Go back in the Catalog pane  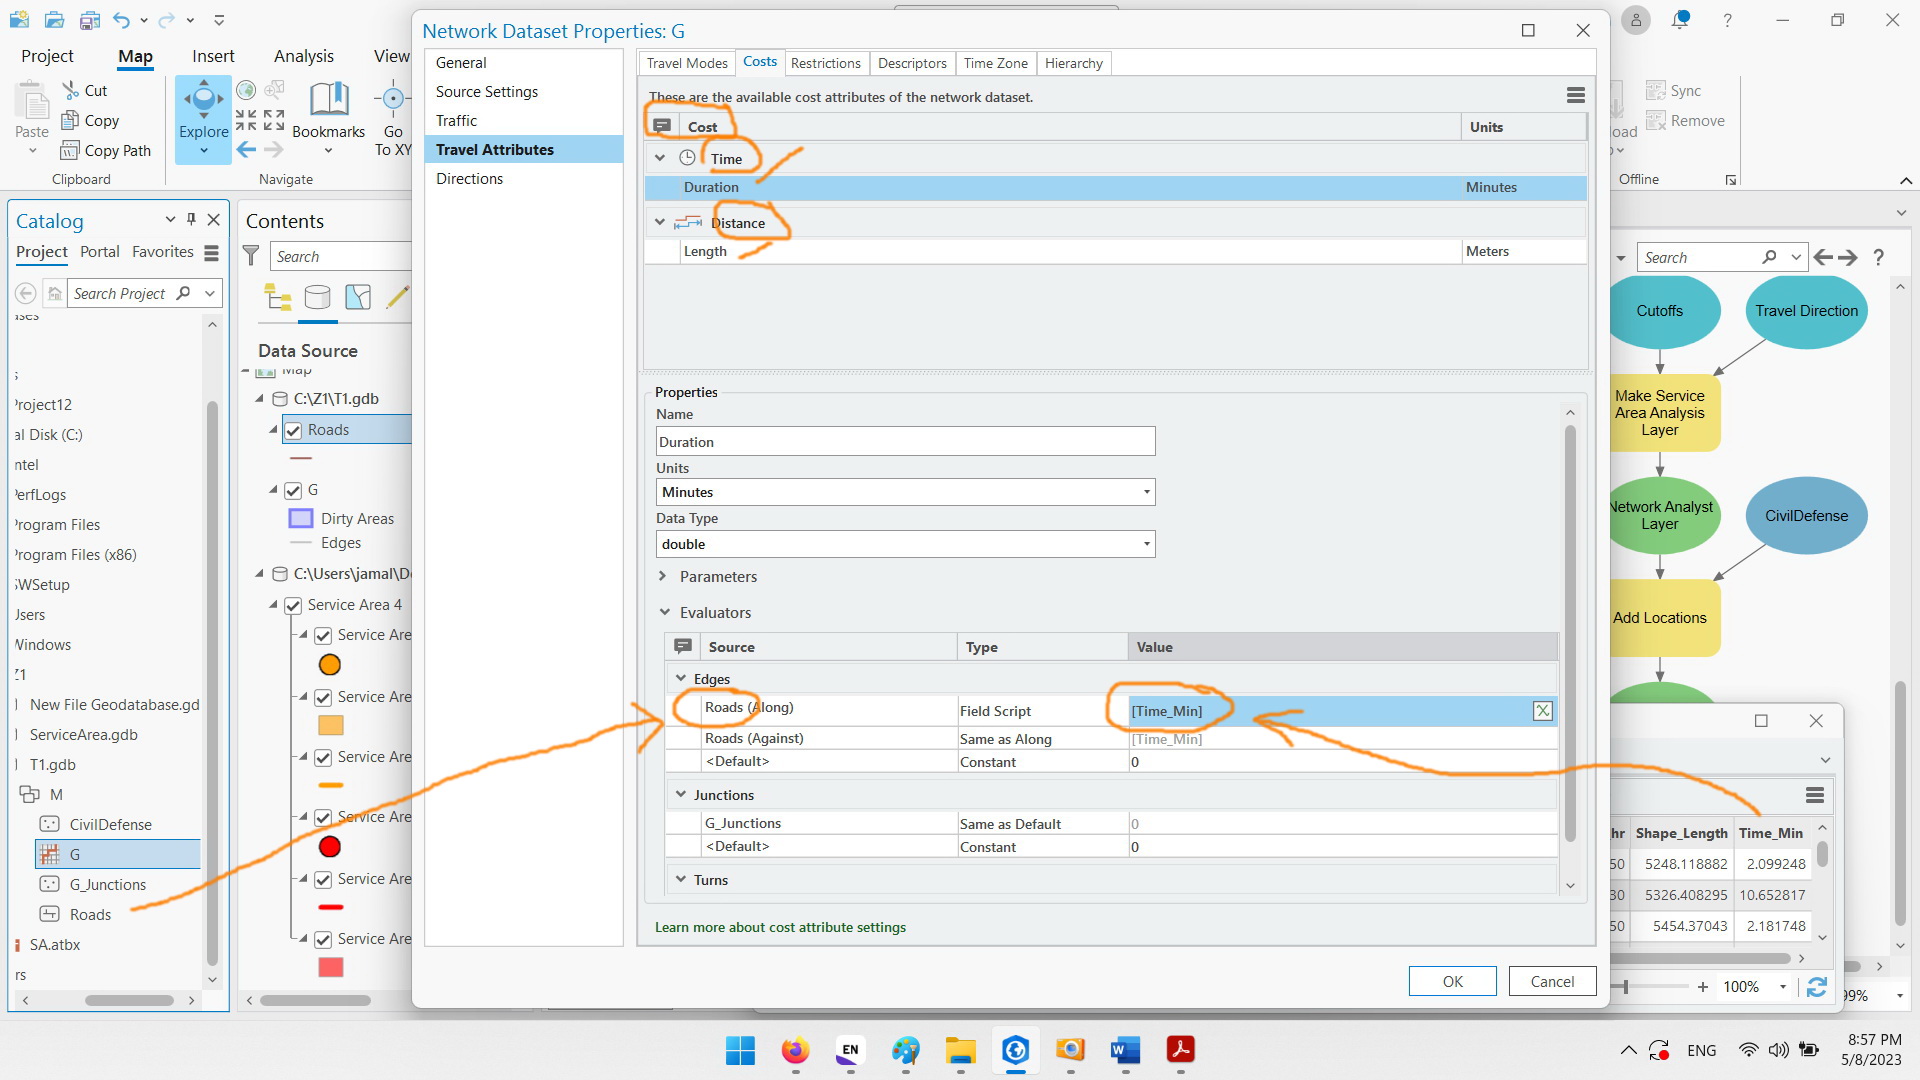tap(26, 293)
